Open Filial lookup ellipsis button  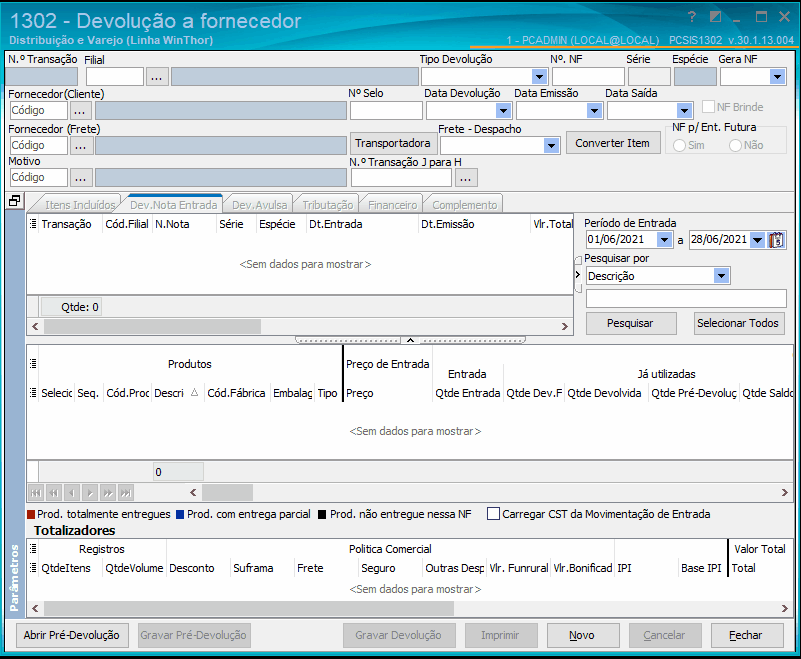pyautogui.click(x=157, y=77)
